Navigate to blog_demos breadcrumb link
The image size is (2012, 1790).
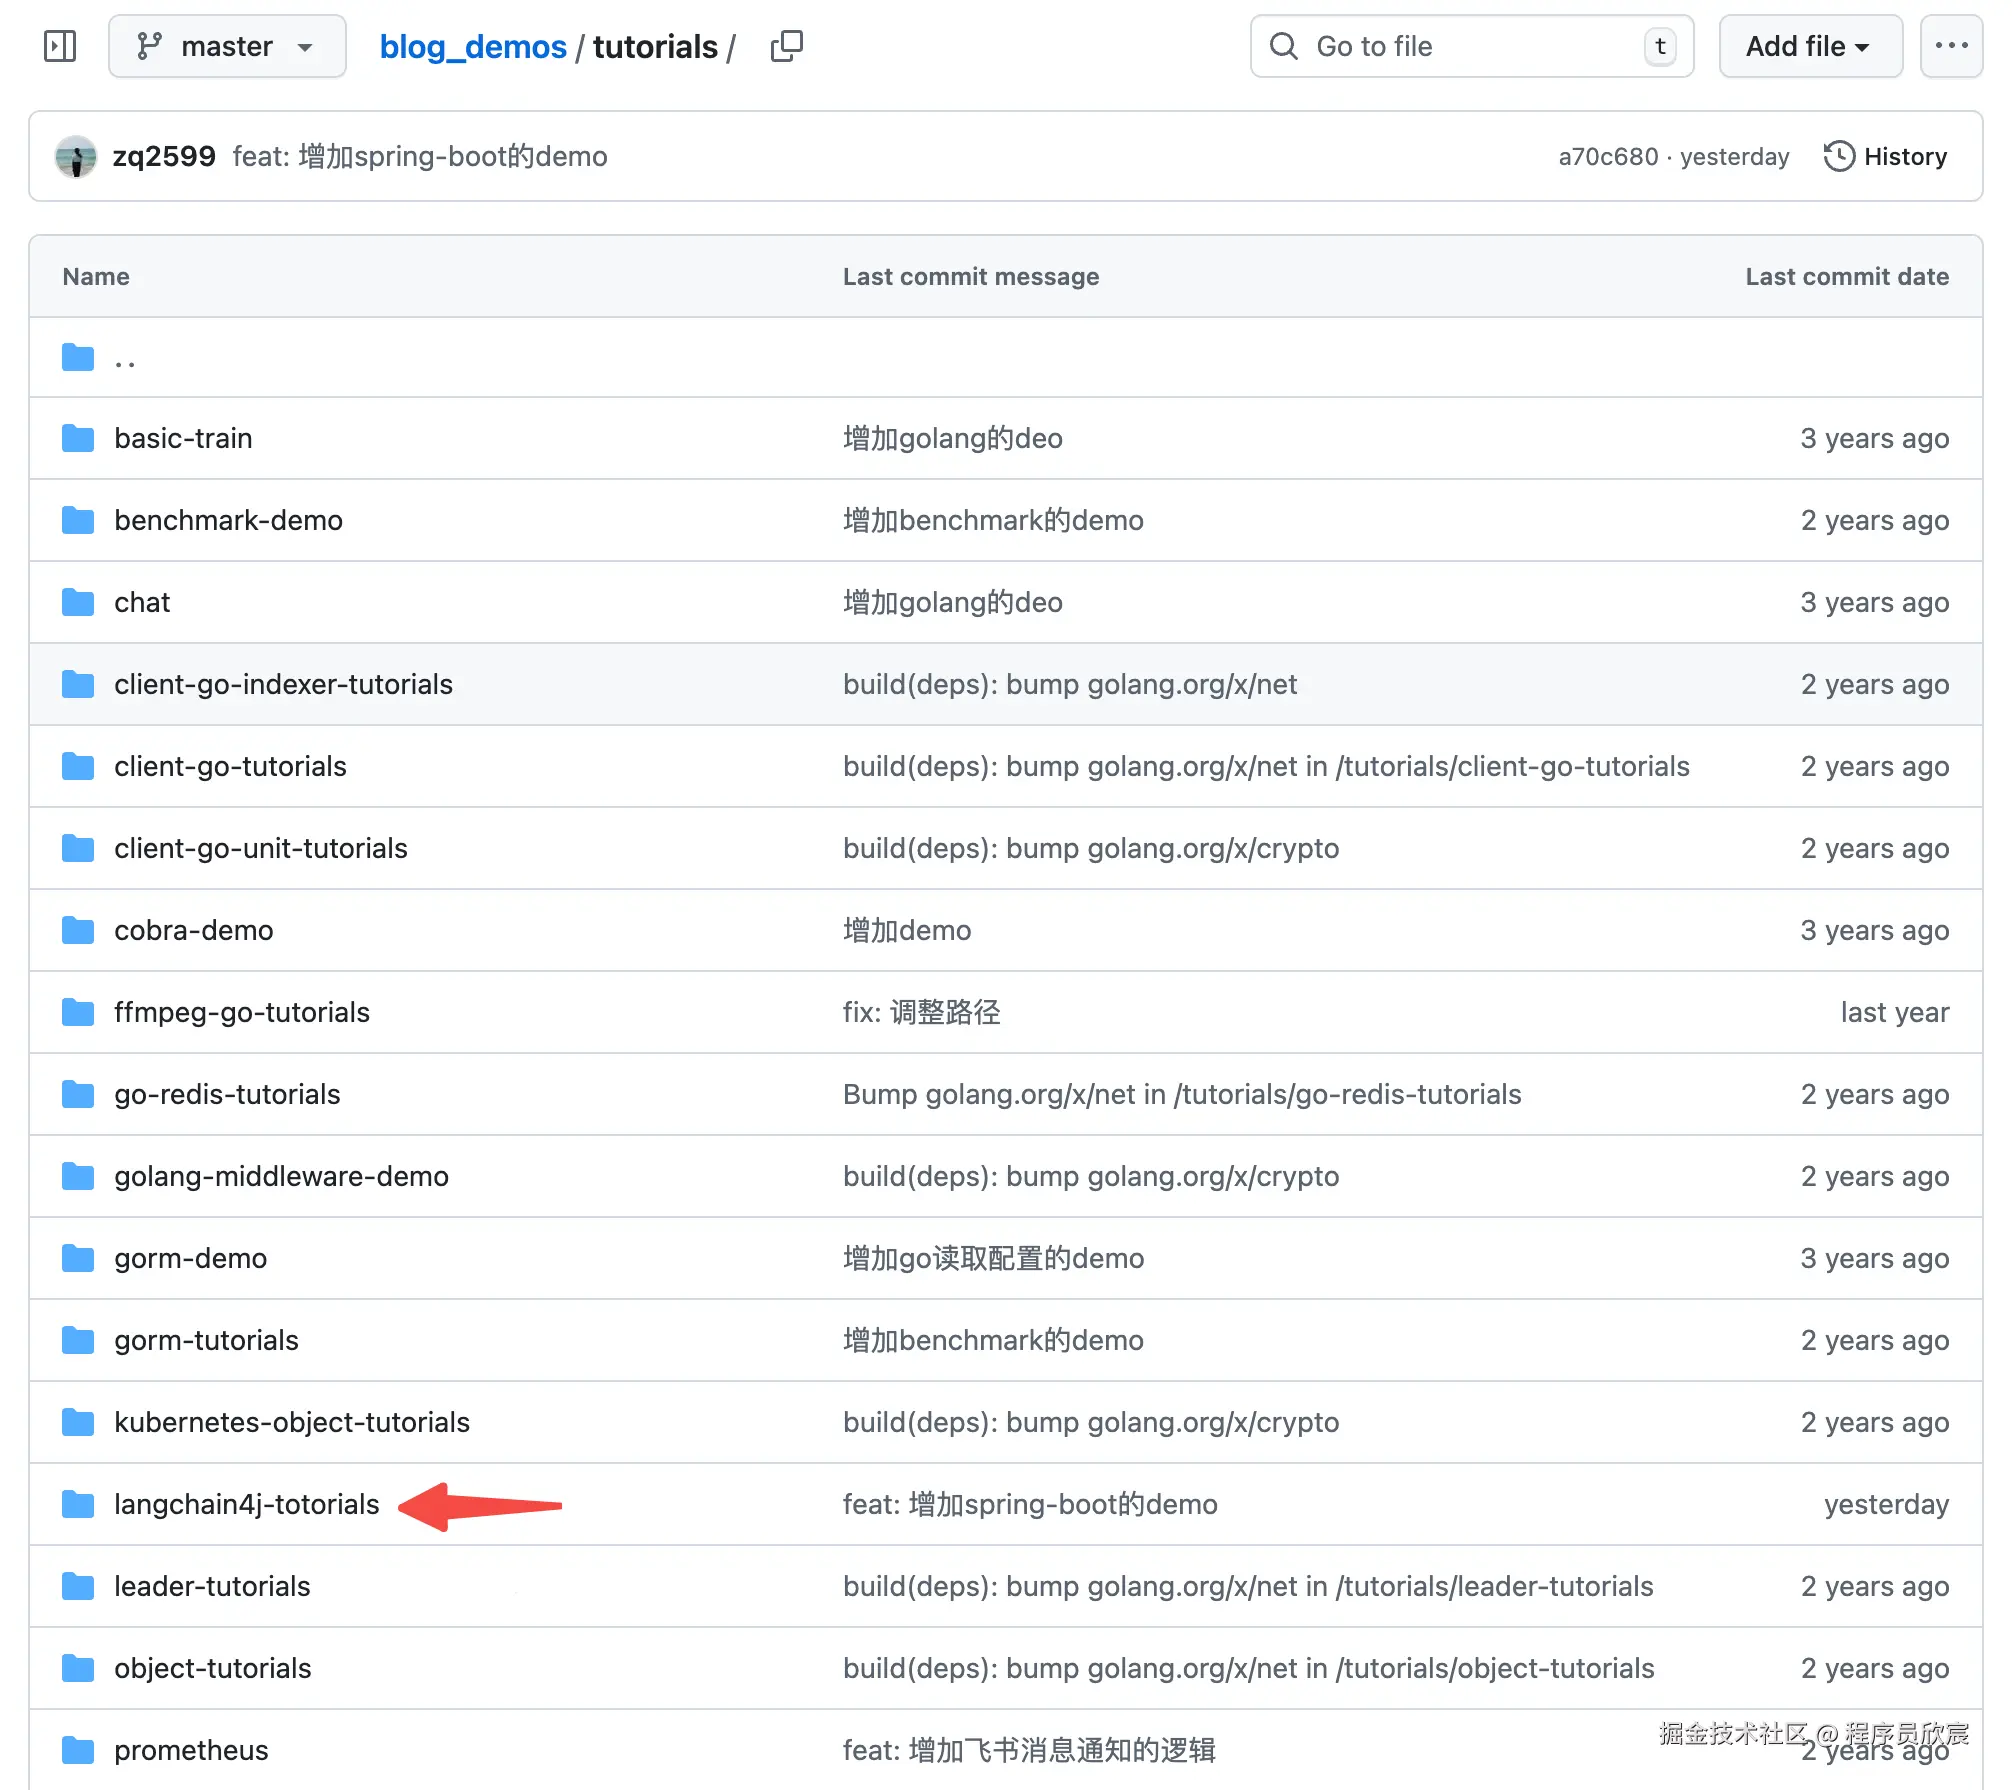tap(472, 46)
